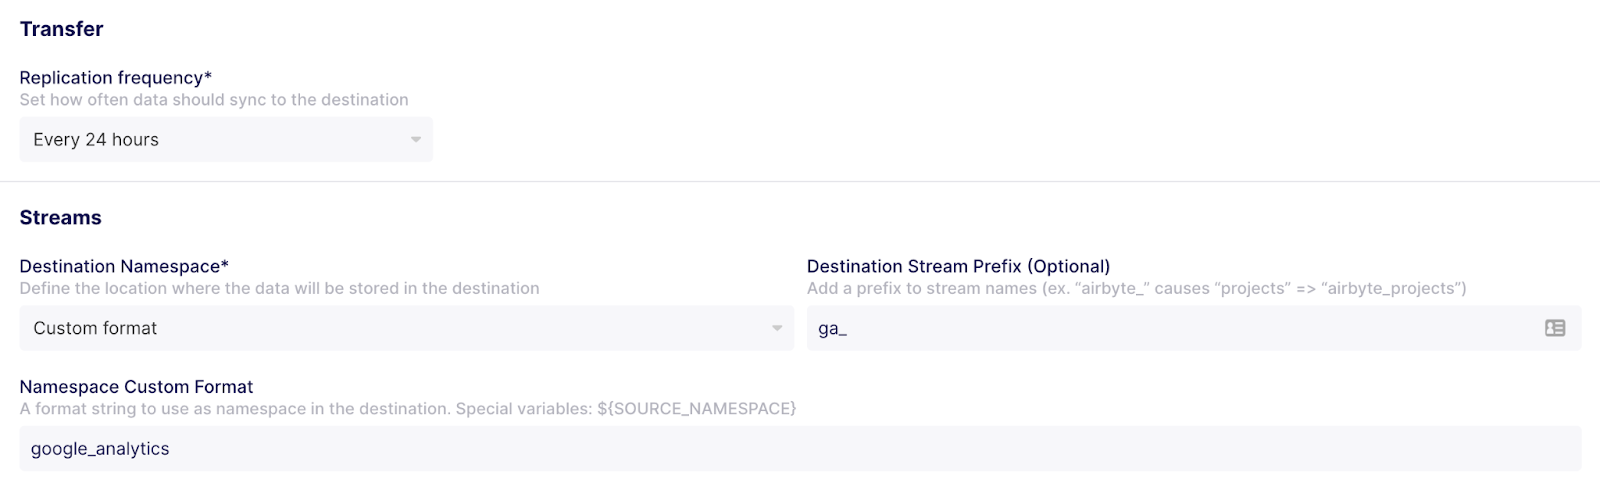
Task: Click the SOURCE_NAMESPACE format helper text
Action: (x=408, y=409)
